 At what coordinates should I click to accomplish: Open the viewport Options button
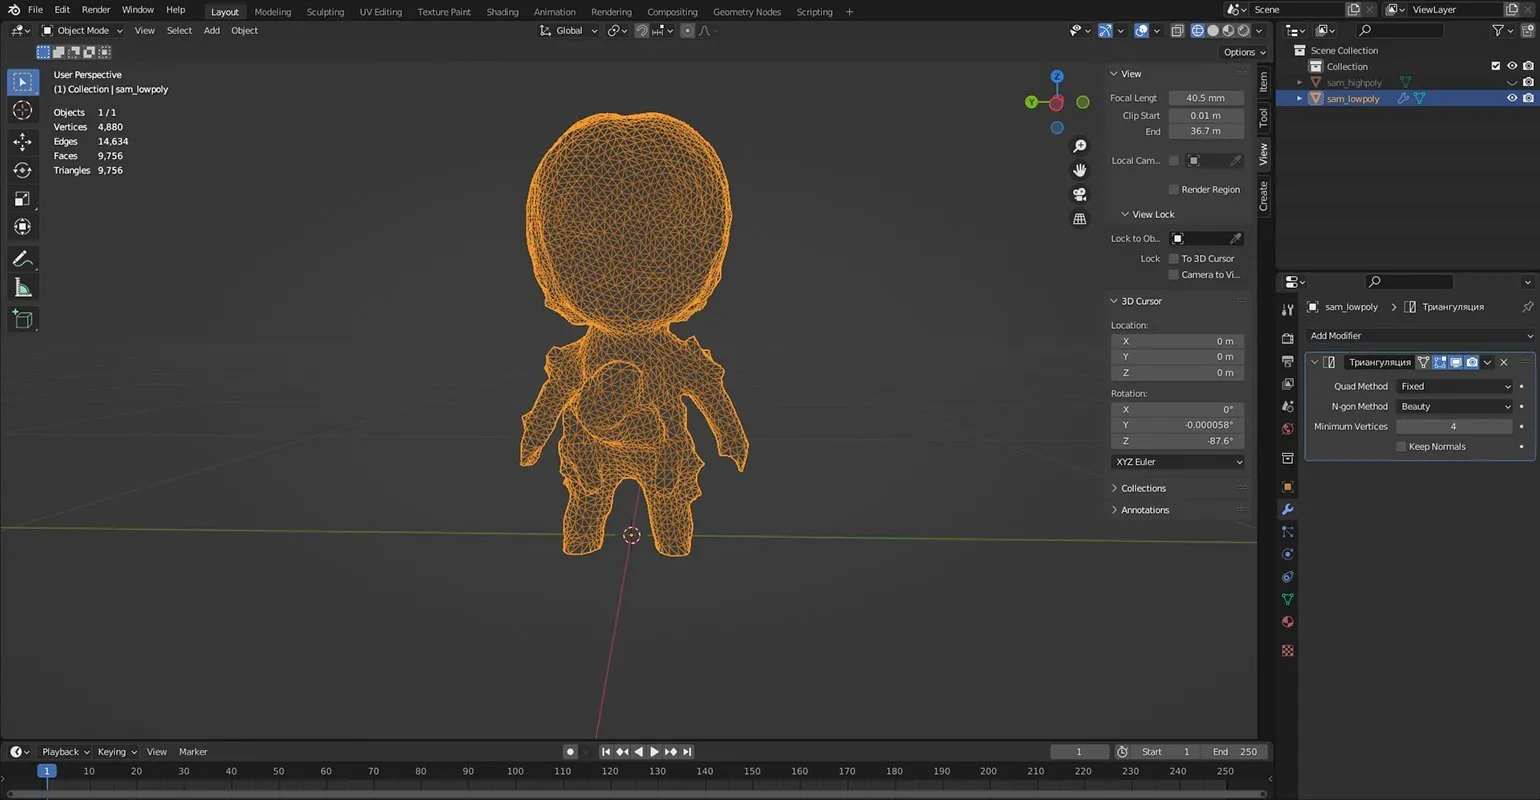coord(1243,52)
